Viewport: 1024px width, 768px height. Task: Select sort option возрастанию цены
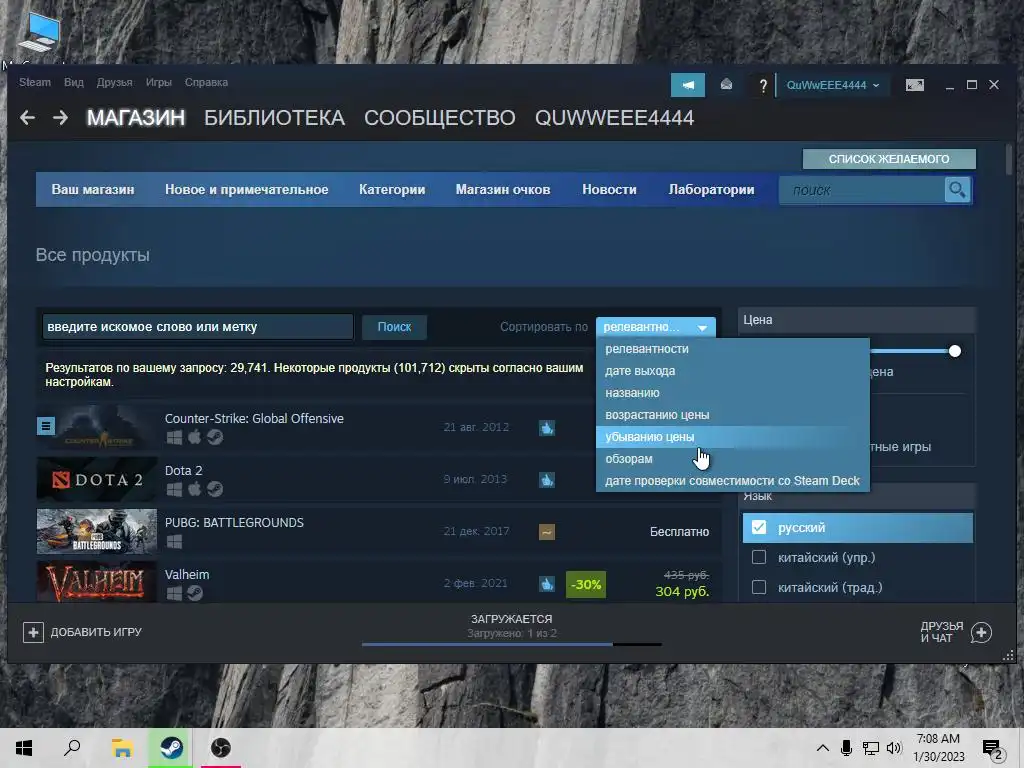[x=733, y=415]
